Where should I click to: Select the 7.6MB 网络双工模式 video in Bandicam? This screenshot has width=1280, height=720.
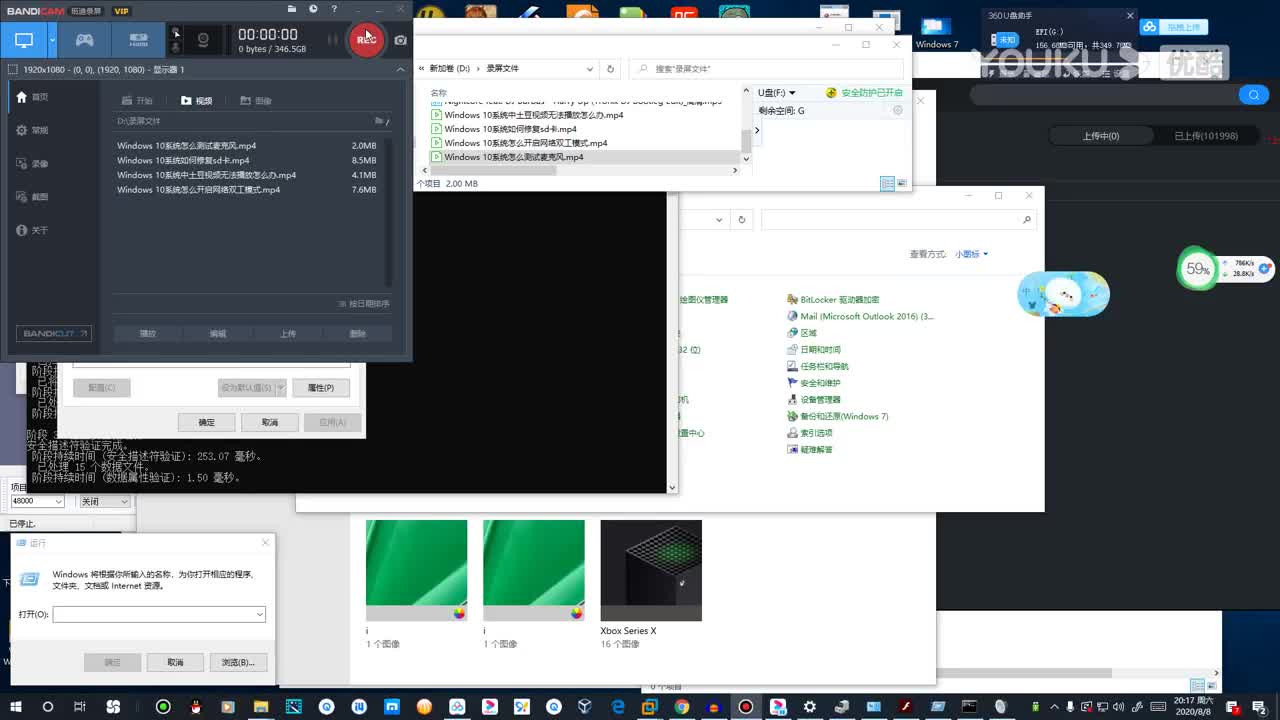pyautogui.click(x=247, y=189)
